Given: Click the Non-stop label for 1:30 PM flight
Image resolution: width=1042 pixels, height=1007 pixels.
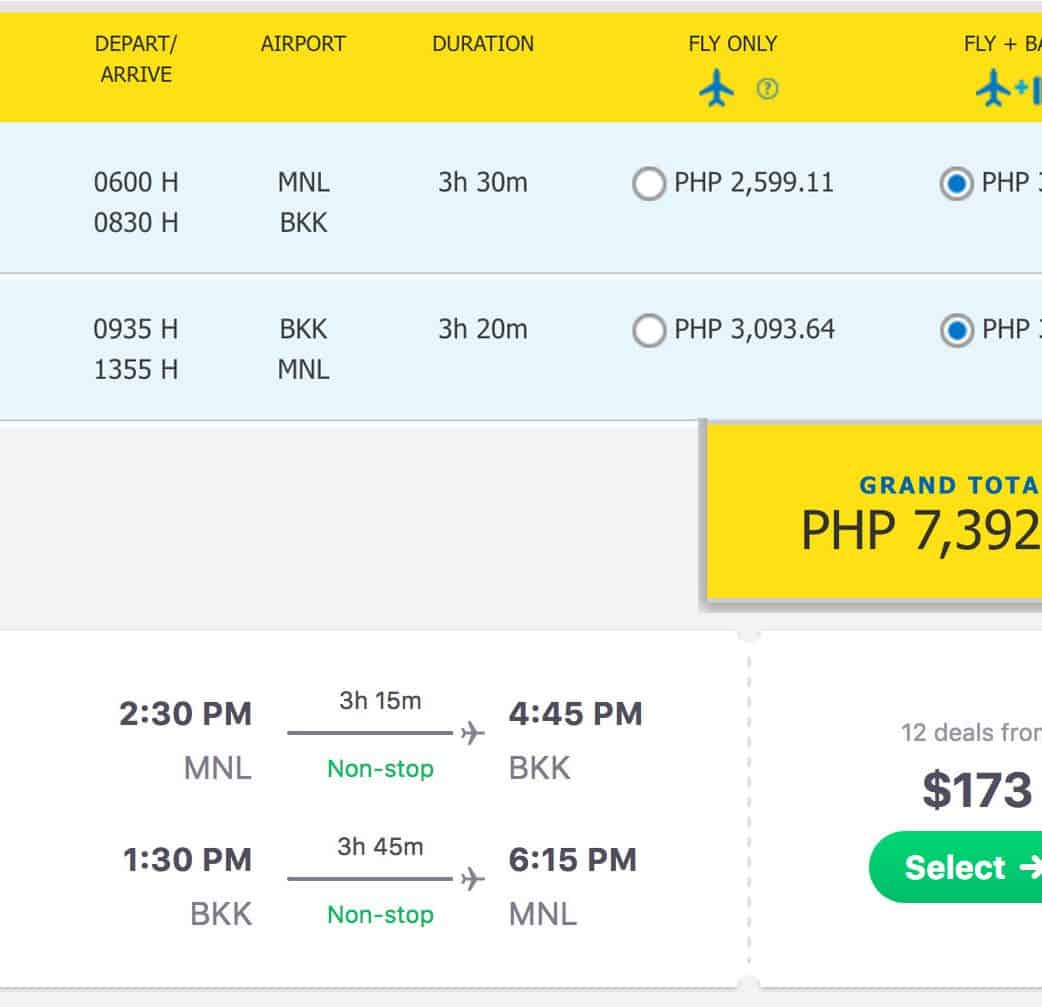Looking at the screenshot, I should click(381, 915).
